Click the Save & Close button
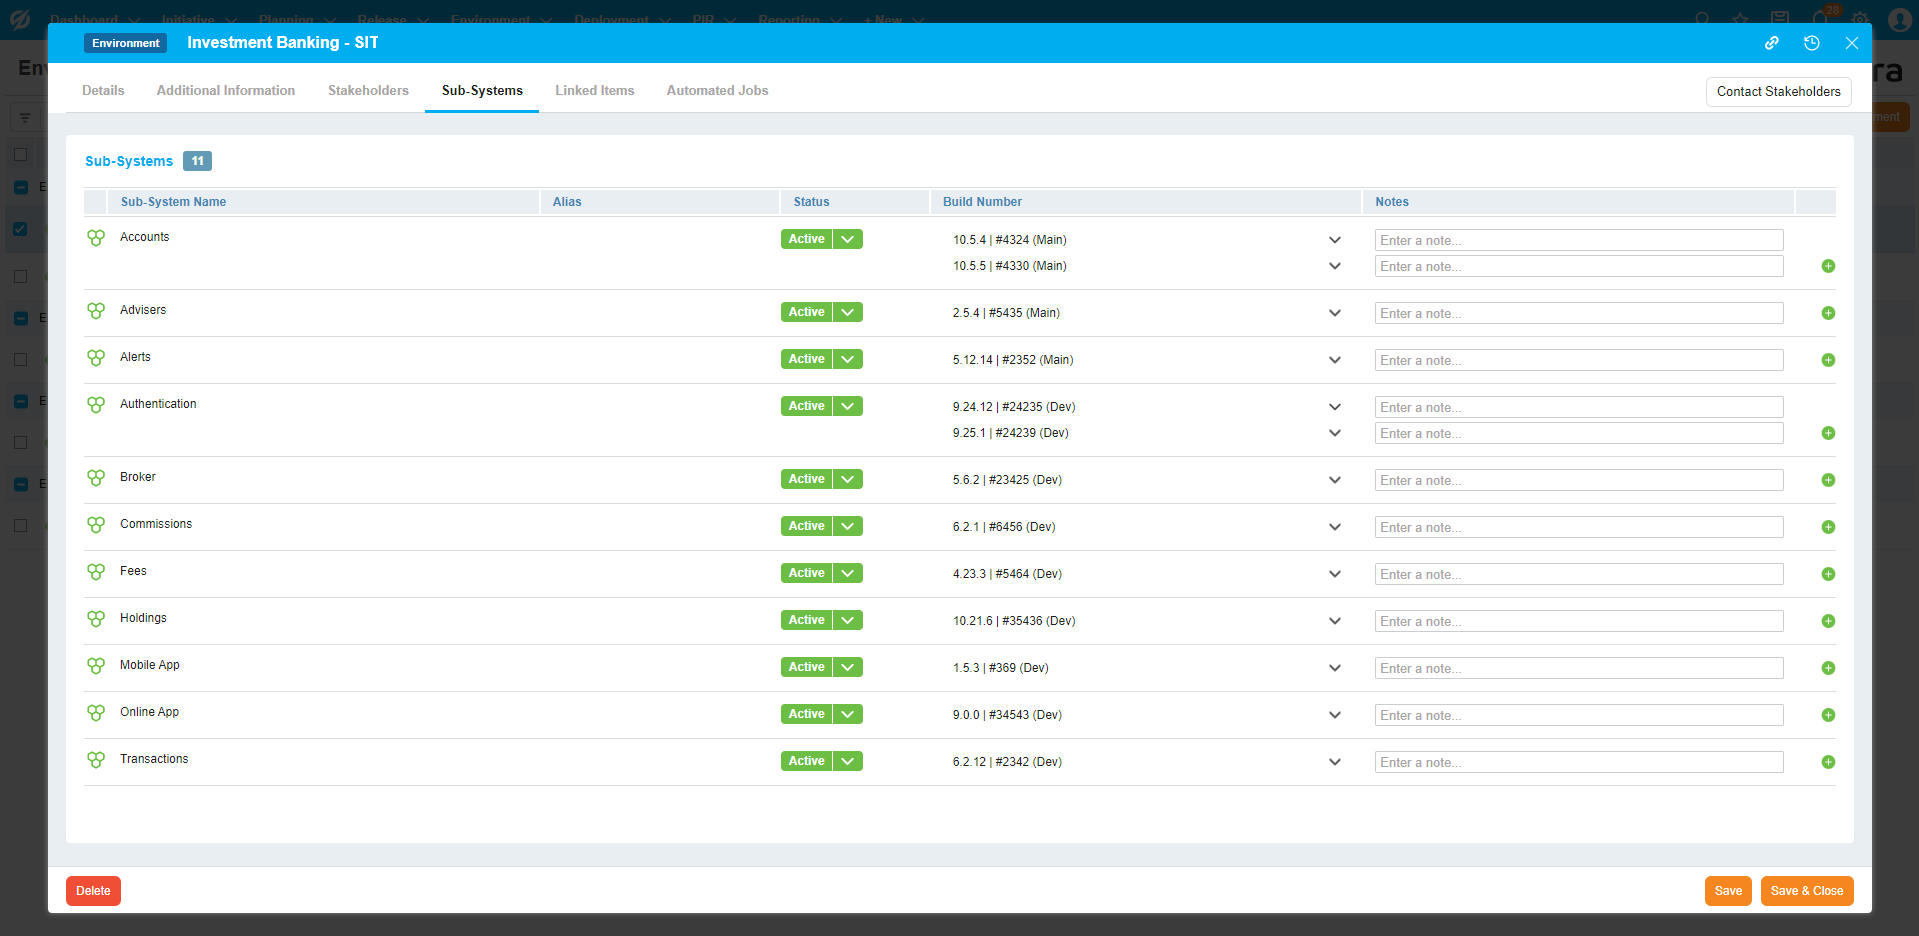Viewport: 1919px width, 936px height. (1806, 891)
